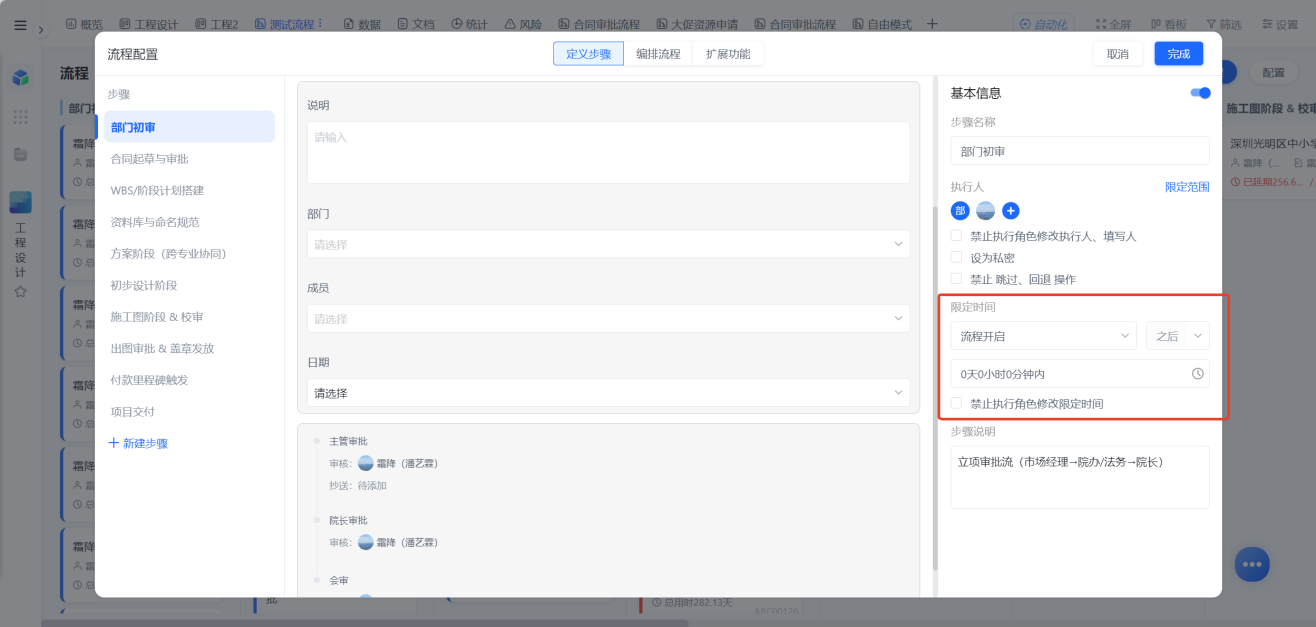Select the 部门初审 step
Image resolution: width=1316 pixels, height=627 pixels.
(189, 127)
